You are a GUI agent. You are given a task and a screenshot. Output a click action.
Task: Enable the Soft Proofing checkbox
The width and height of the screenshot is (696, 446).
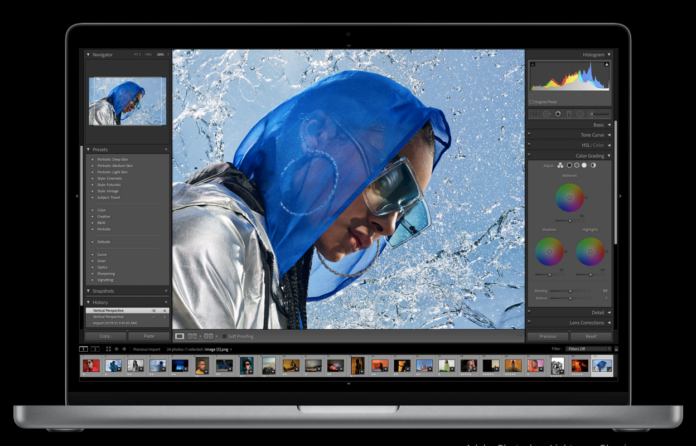(224, 336)
